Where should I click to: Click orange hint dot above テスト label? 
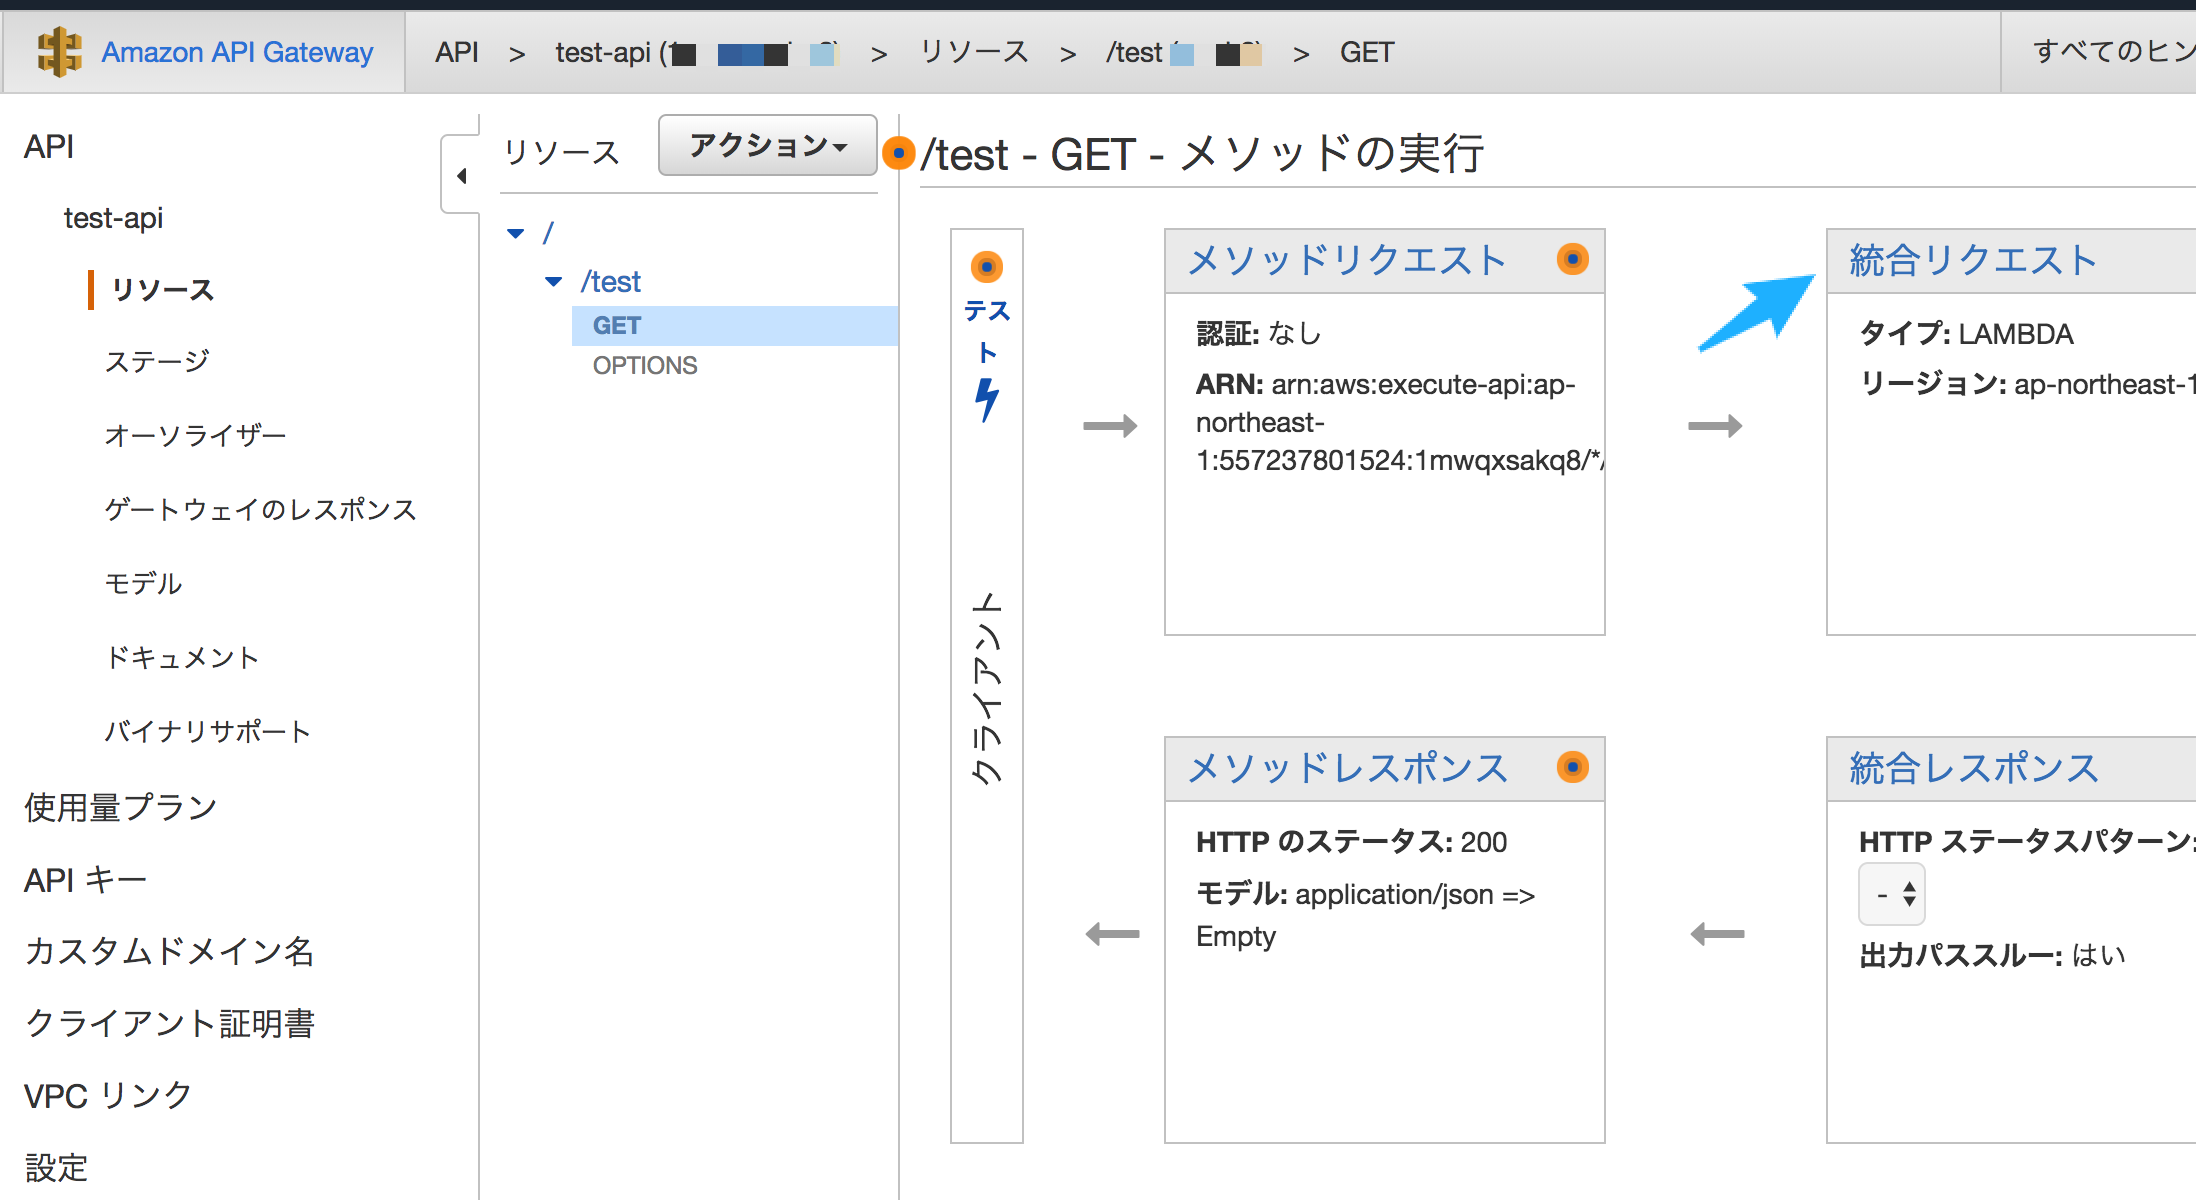click(x=986, y=267)
